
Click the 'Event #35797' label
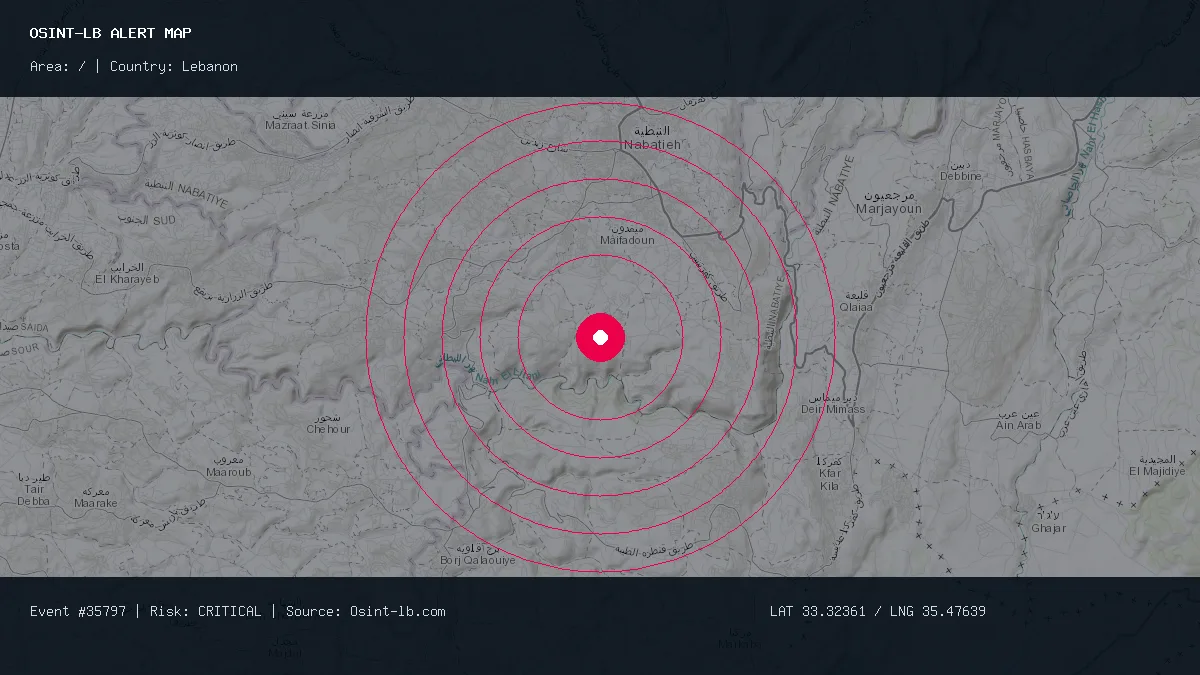click(78, 611)
